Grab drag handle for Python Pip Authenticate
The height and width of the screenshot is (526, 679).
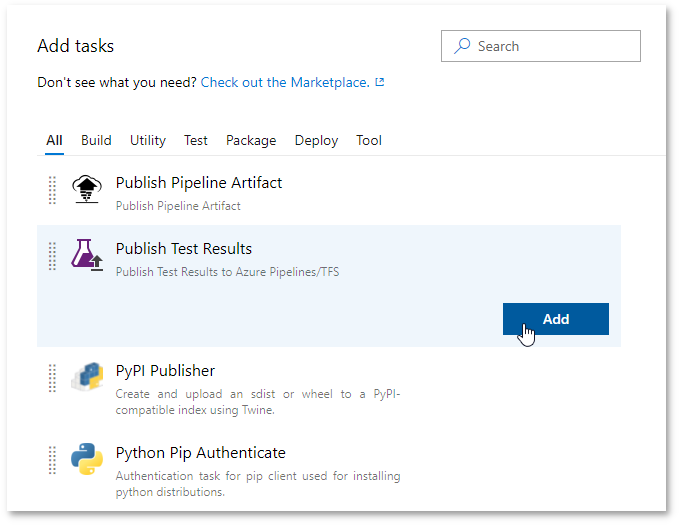[52, 460]
